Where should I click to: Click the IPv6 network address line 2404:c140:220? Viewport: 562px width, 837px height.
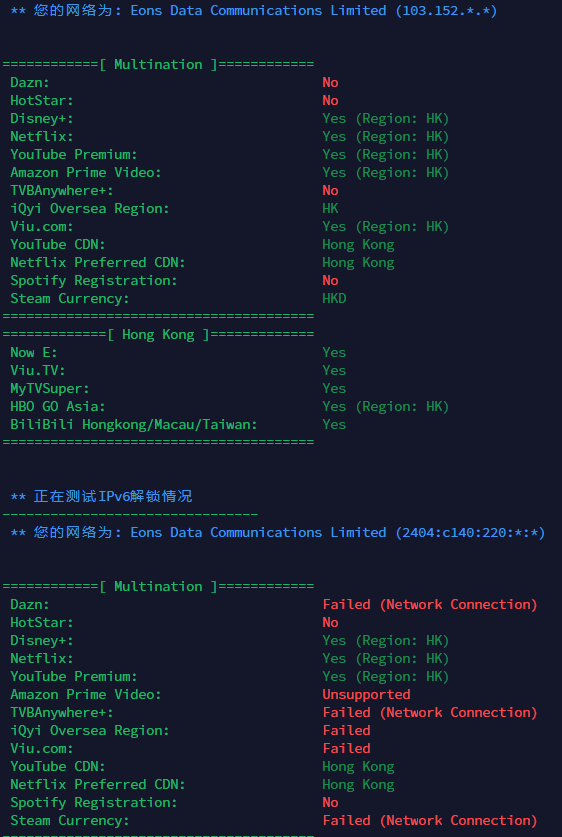click(x=278, y=533)
